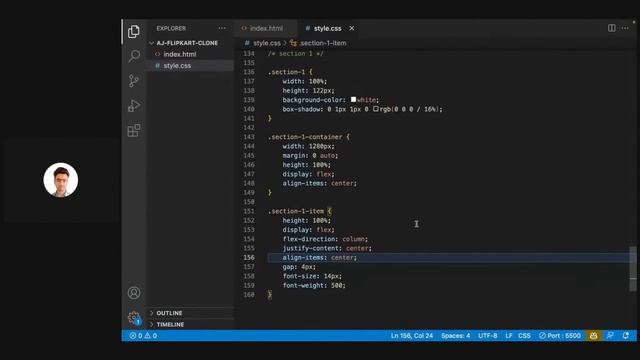Expand the OUTLINE section
640x360 pixels.
(169, 313)
